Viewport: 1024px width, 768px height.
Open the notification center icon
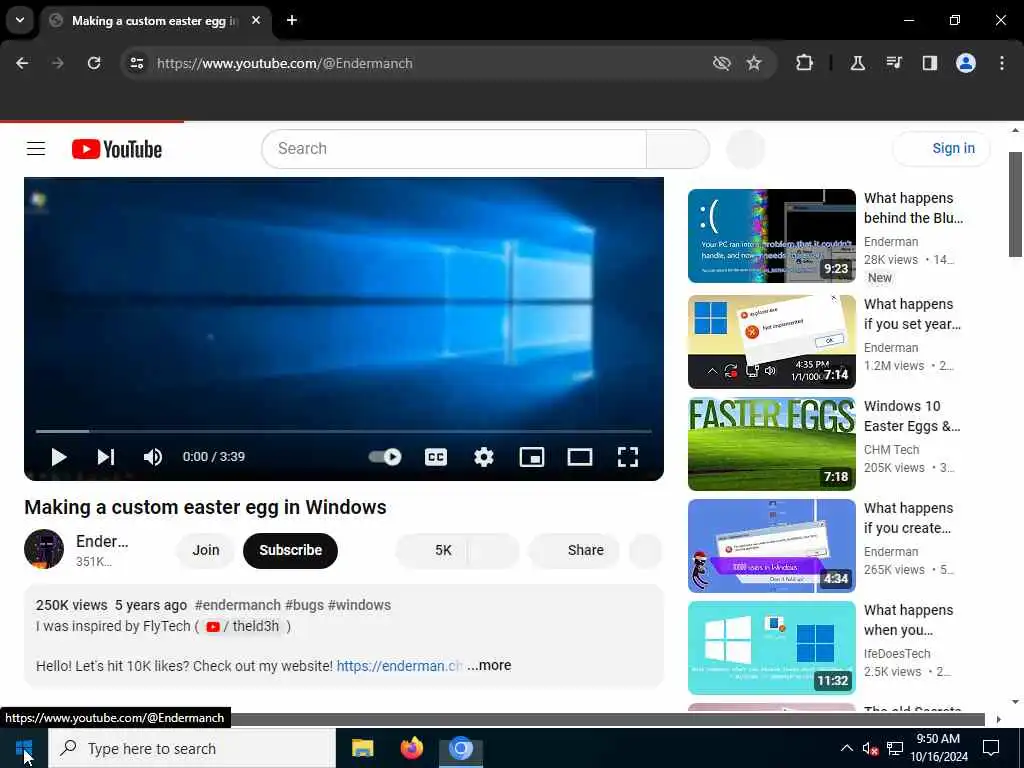[x=991, y=748]
